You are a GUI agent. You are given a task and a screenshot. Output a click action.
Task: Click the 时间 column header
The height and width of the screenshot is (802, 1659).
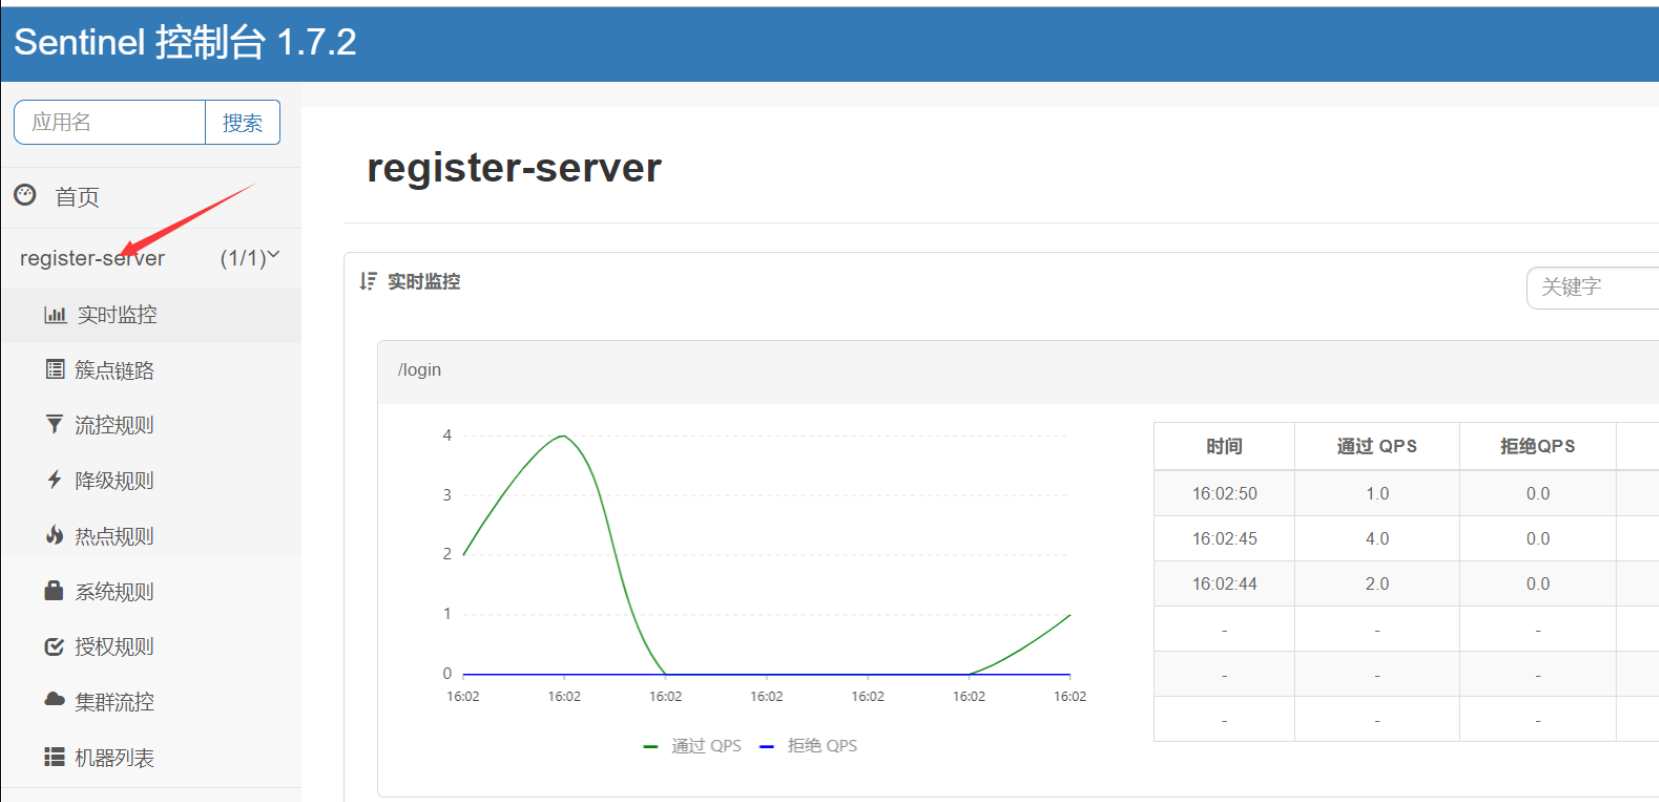click(x=1224, y=447)
